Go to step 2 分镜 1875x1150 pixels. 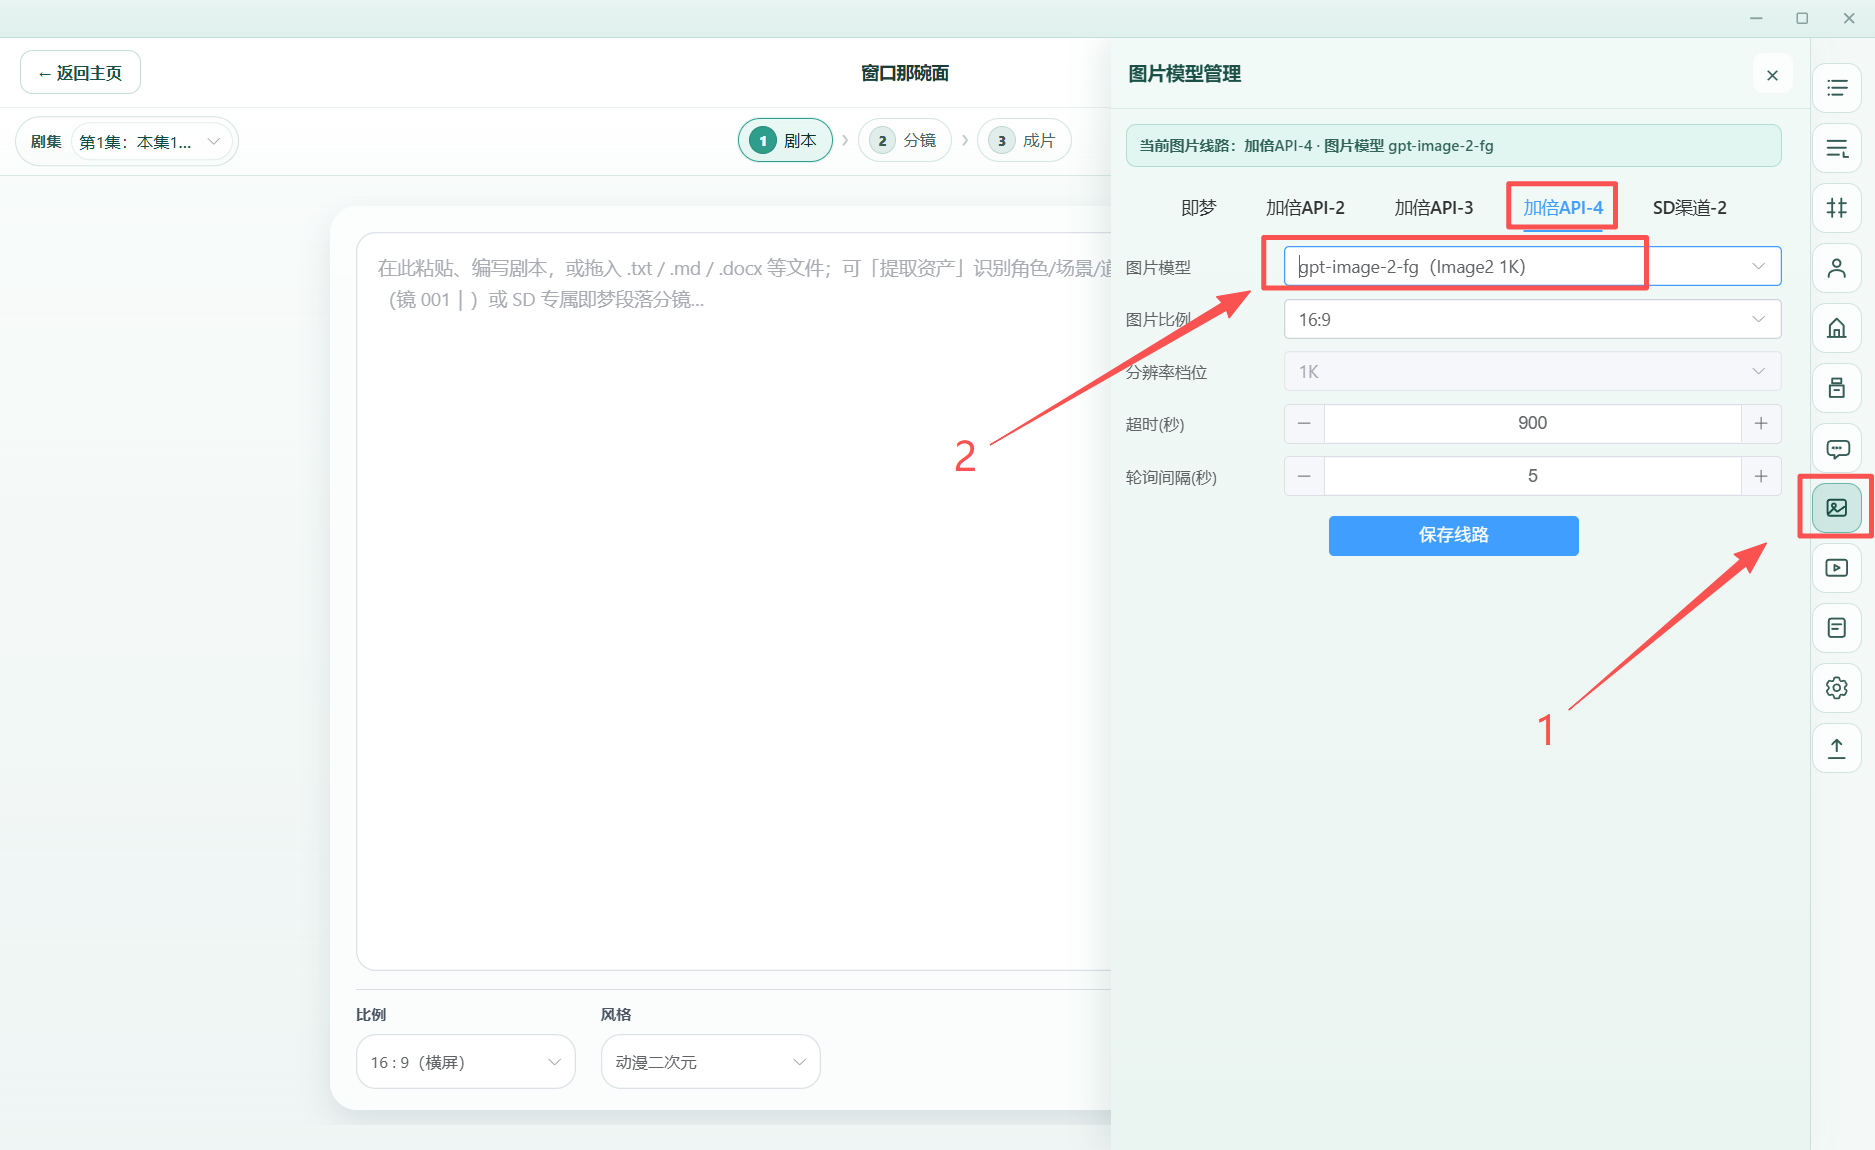[905, 141]
